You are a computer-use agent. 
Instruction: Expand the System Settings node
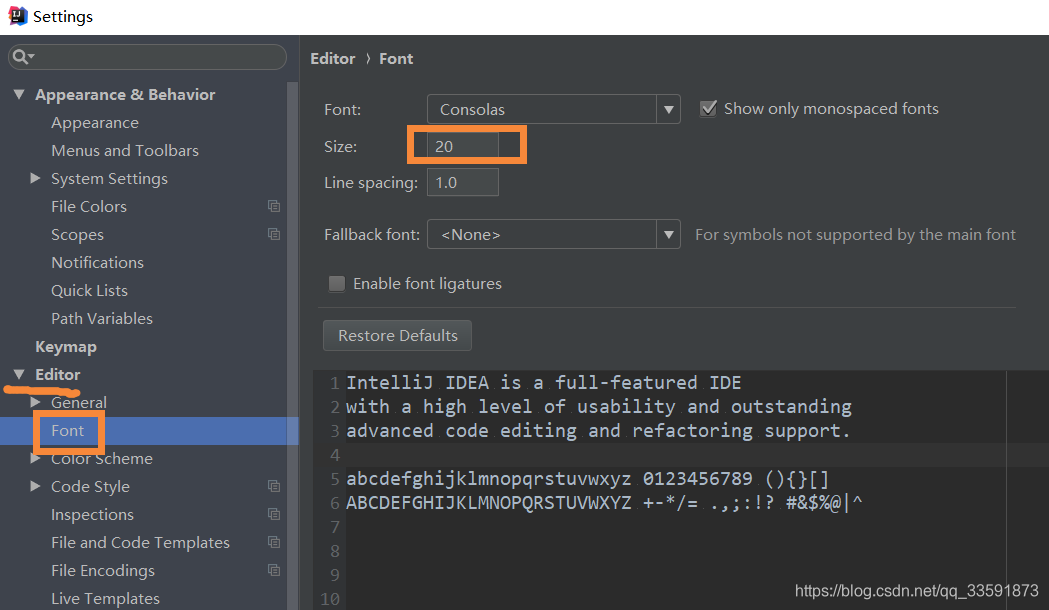tap(35, 178)
